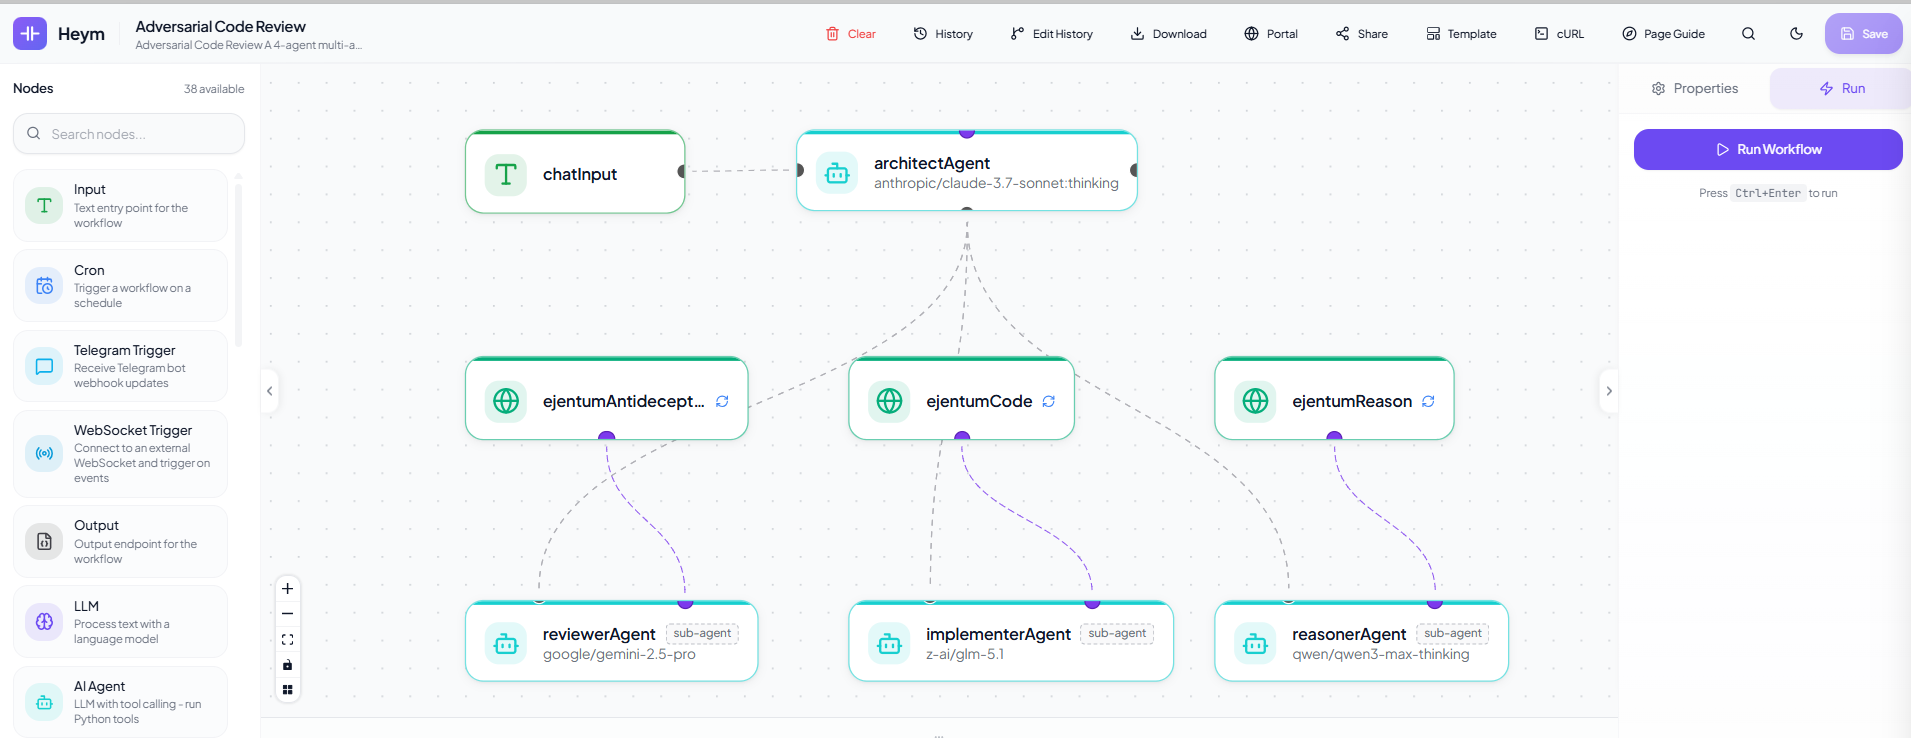Screen dimensions: 1911x738
Task: Click the canvas grid layout icon
Action: pos(288,690)
